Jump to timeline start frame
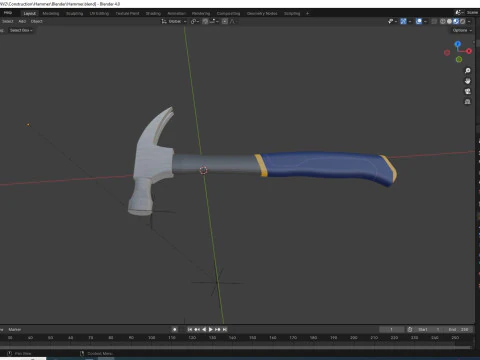 click(190, 329)
